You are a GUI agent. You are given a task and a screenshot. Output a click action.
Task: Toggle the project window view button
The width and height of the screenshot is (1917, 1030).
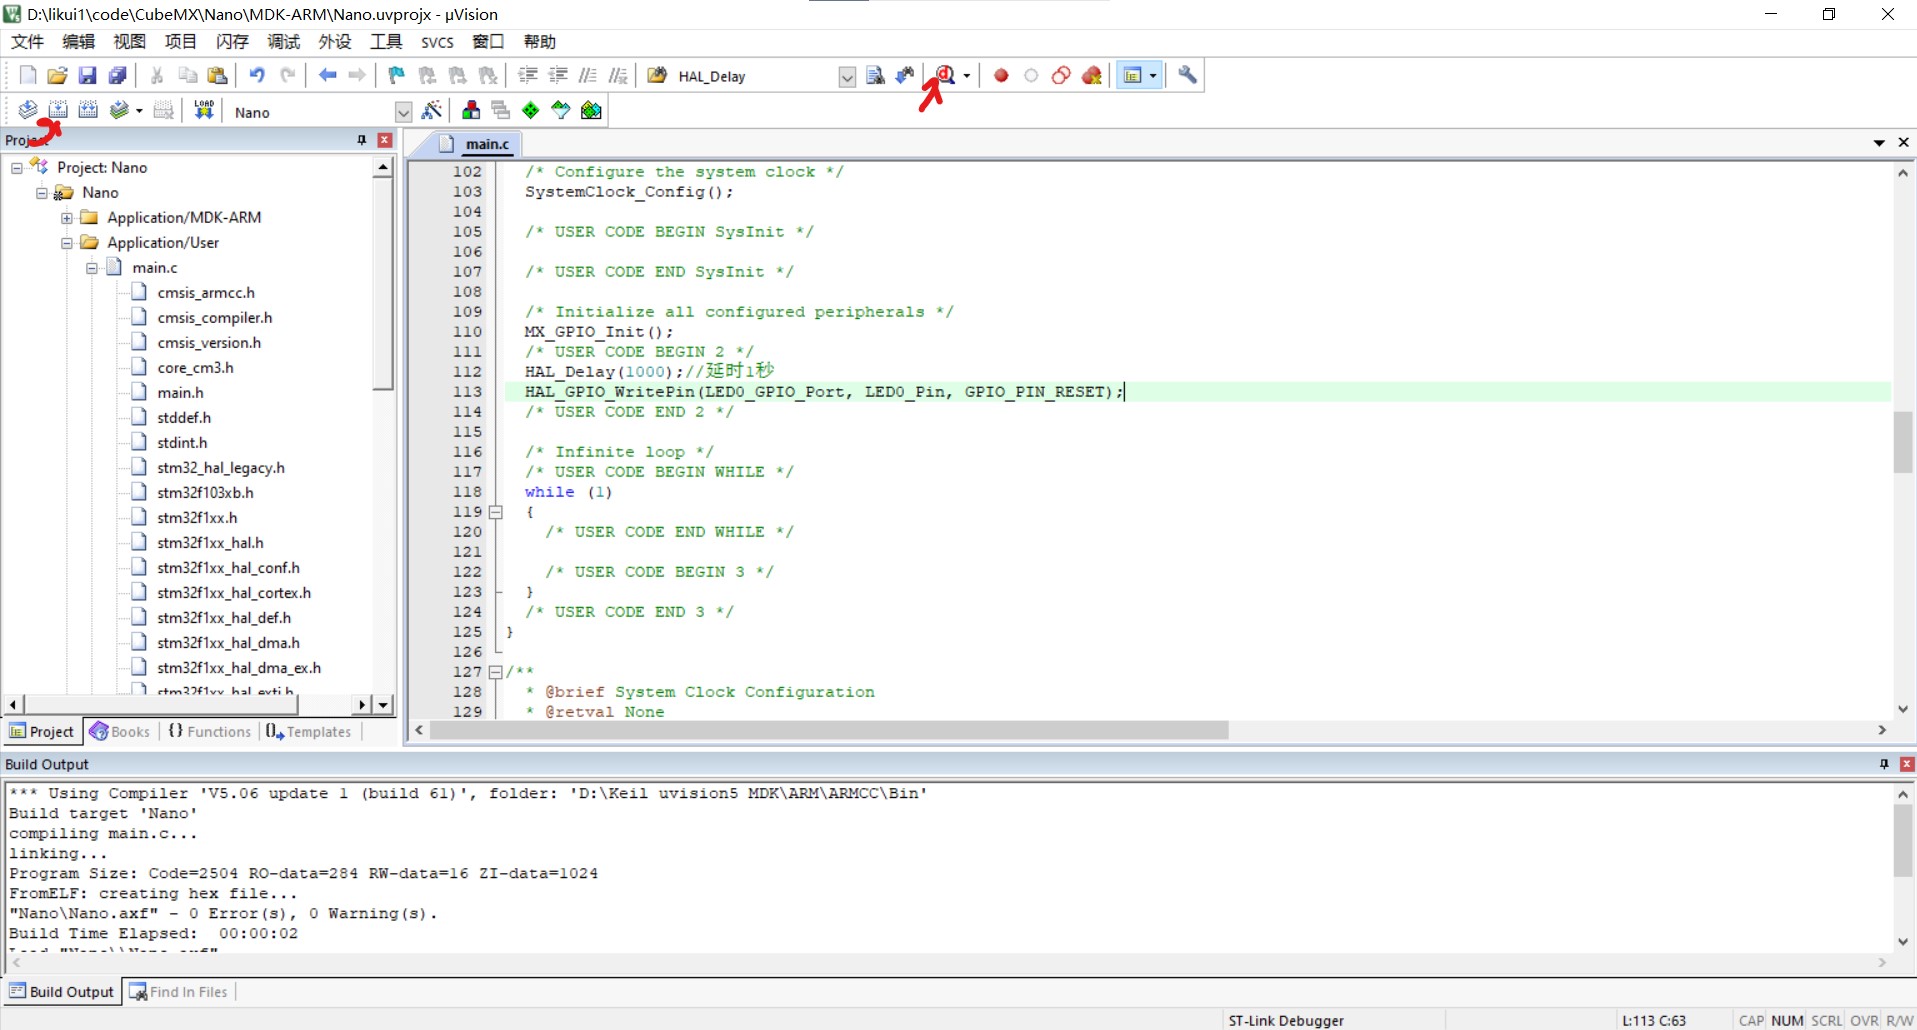[1133, 76]
